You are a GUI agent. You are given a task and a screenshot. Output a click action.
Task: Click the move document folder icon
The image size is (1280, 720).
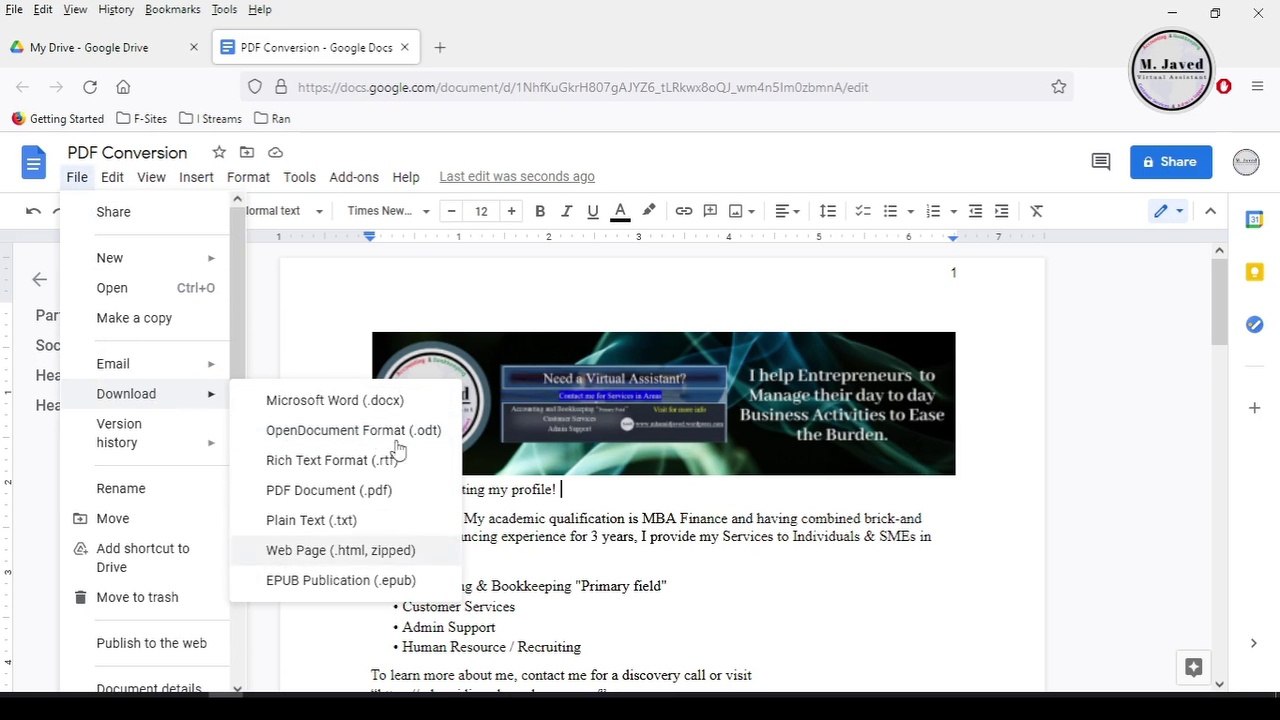tap(246, 152)
